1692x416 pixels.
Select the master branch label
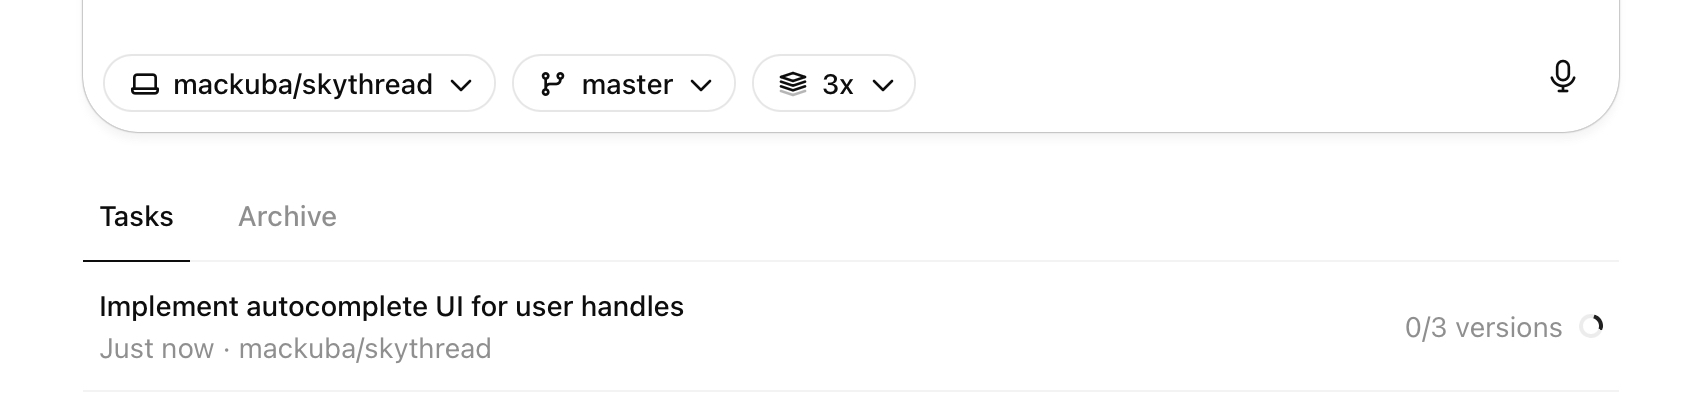[627, 85]
